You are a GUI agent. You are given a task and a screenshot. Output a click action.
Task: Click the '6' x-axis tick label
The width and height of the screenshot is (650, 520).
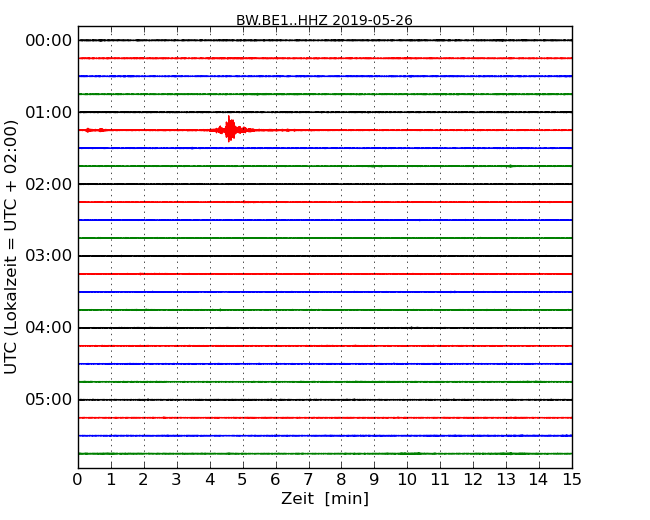tap(276, 480)
